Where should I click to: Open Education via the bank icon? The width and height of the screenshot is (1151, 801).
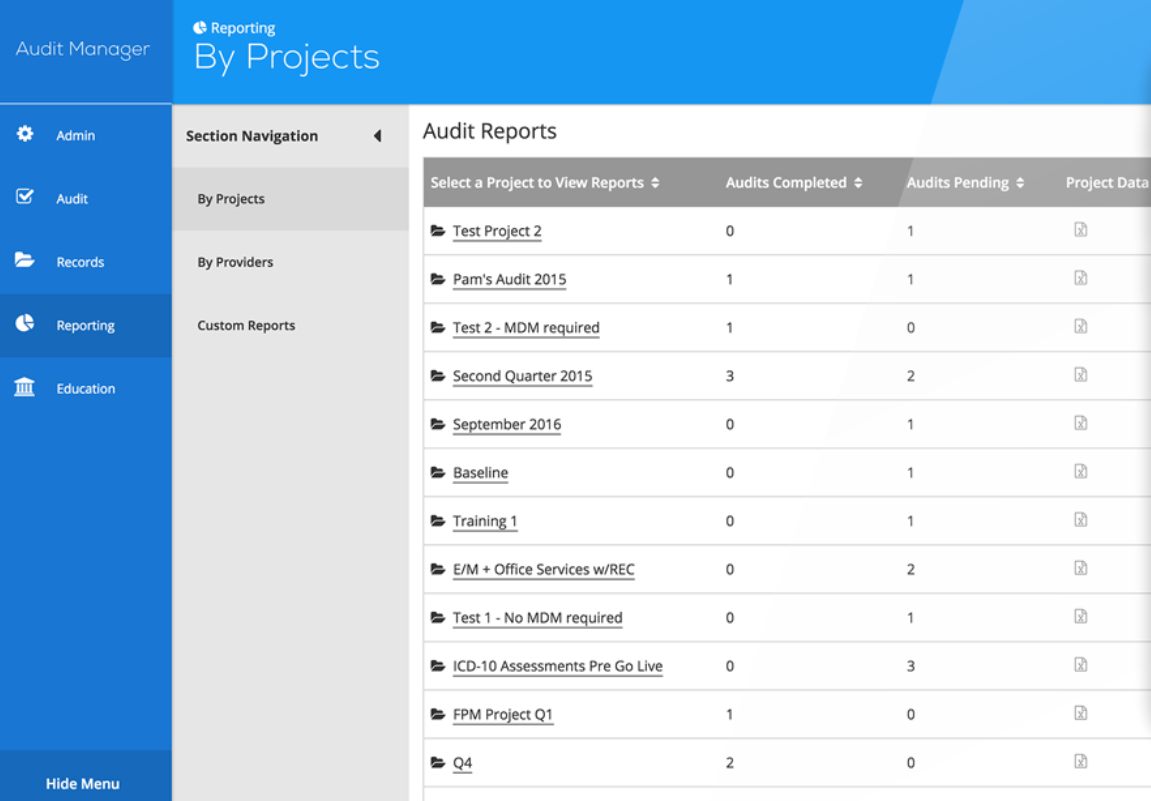pyautogui.click(x=24, y=388)
